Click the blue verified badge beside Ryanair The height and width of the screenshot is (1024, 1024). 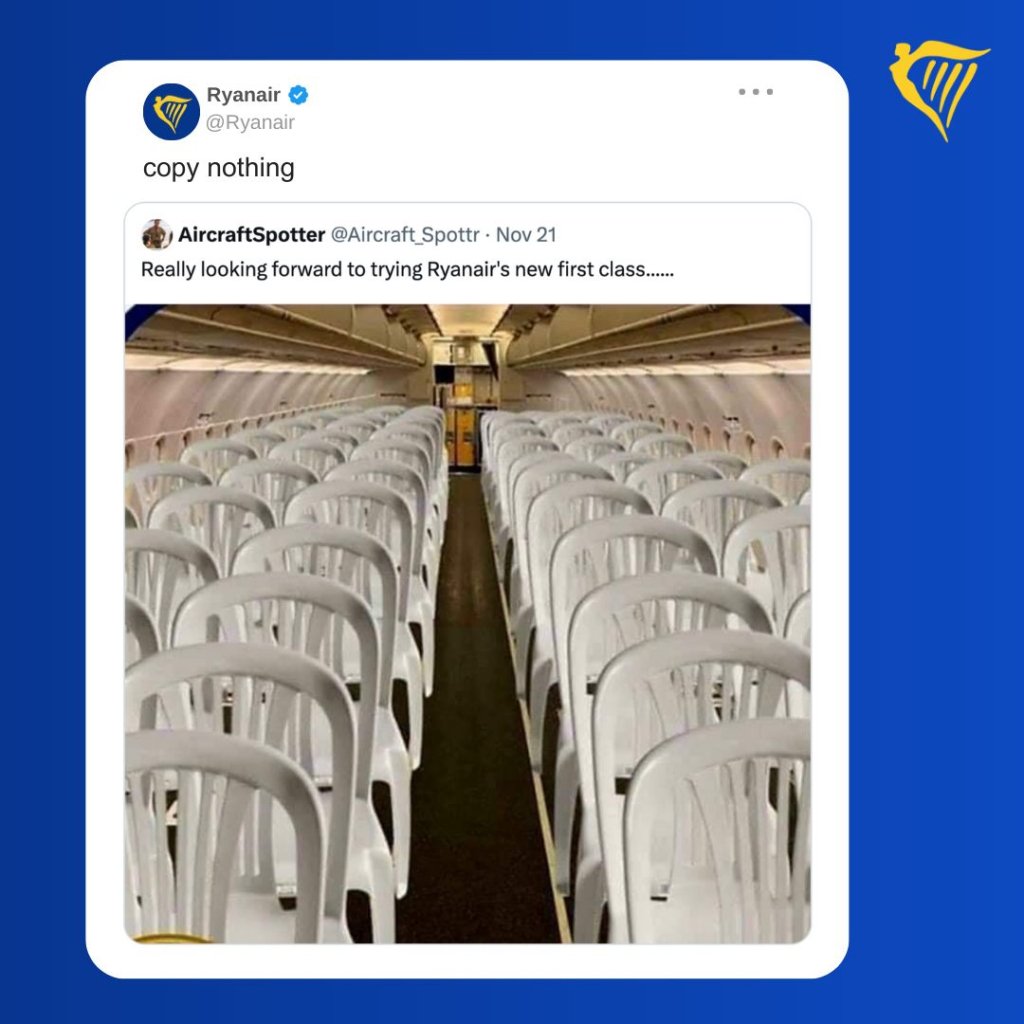[x=298, y=95]
